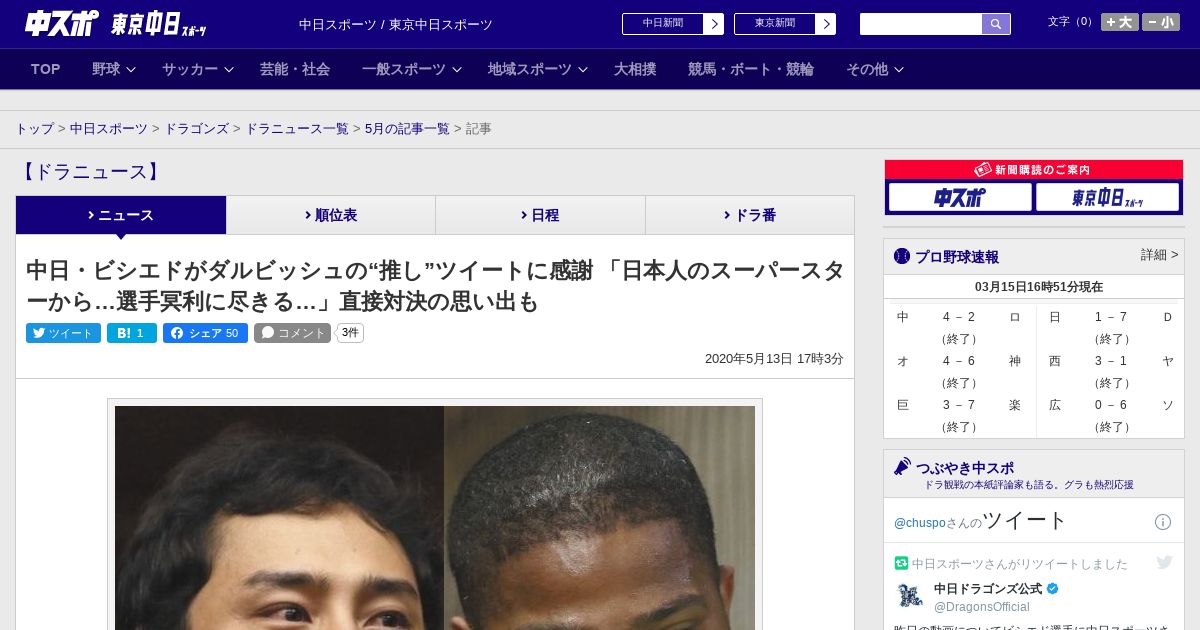Open comments with コメント button

(x=292, y=333)
